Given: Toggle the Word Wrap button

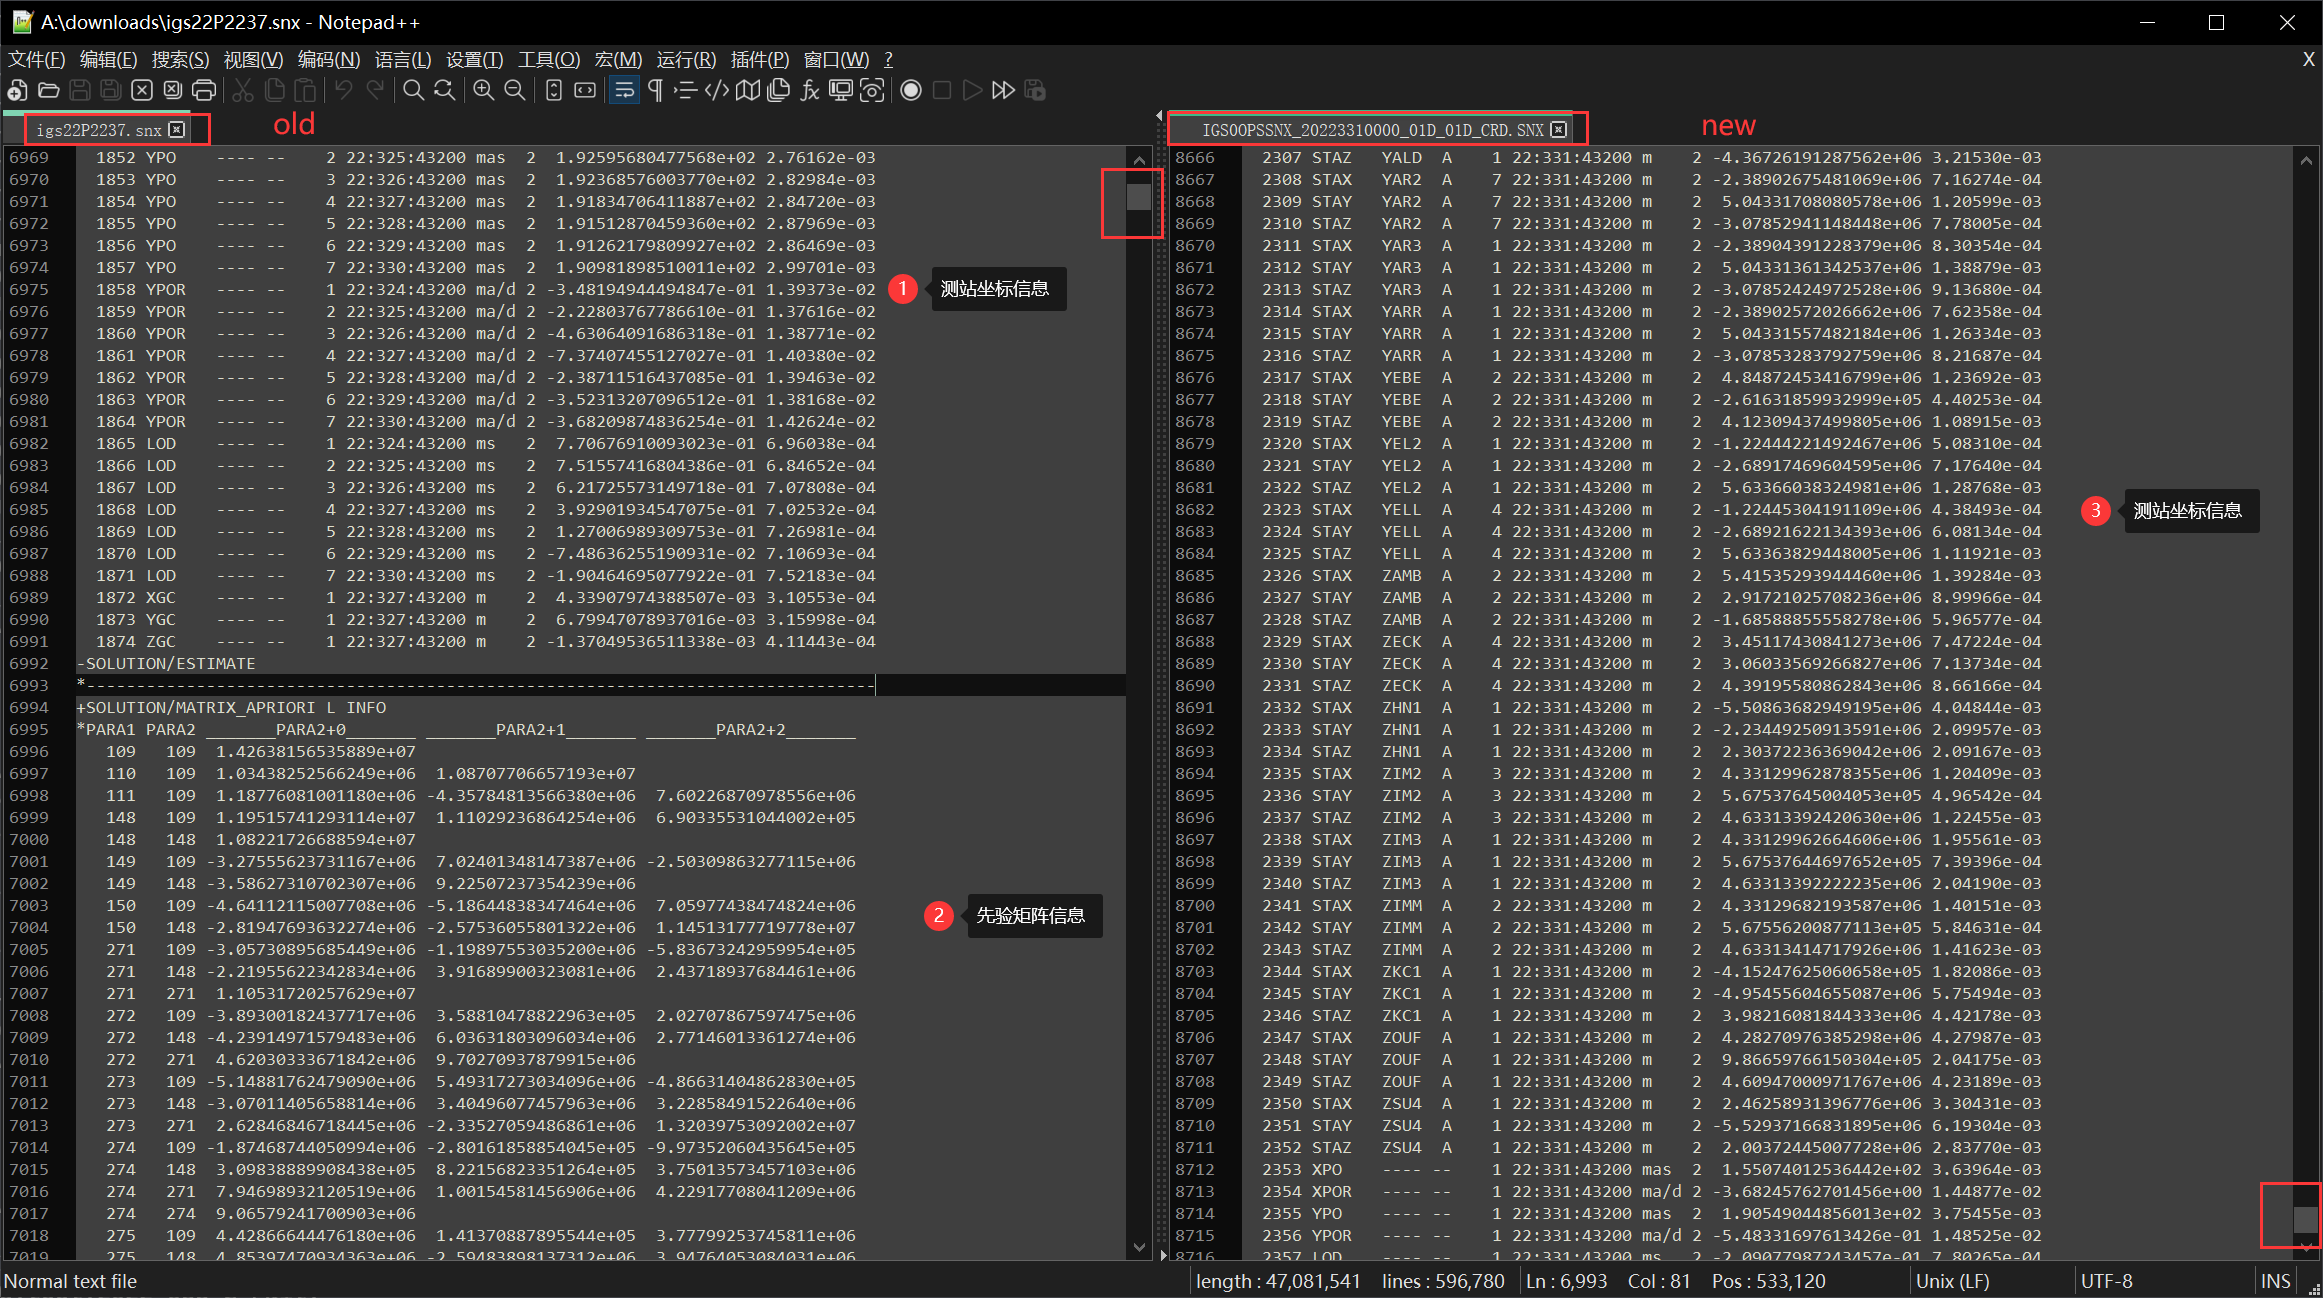Looking at the screenshot, I should (624, 91).
